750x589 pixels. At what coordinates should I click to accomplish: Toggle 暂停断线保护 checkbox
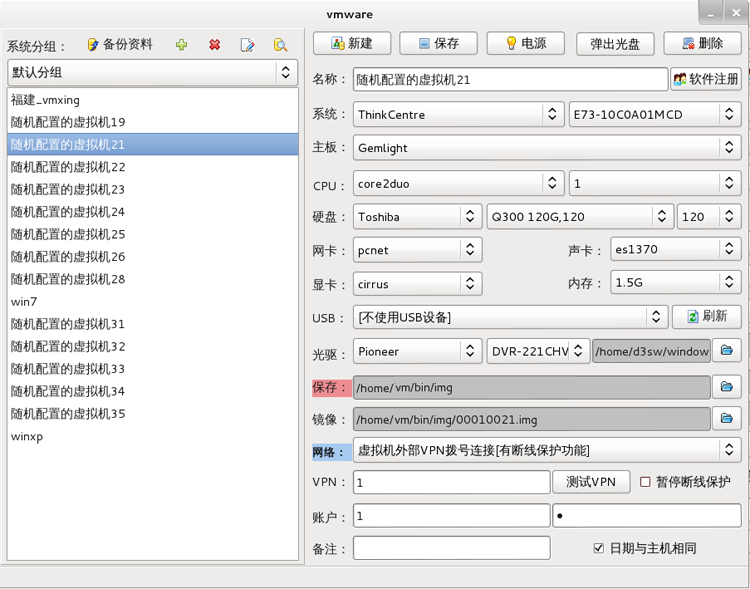click(645, 482)
